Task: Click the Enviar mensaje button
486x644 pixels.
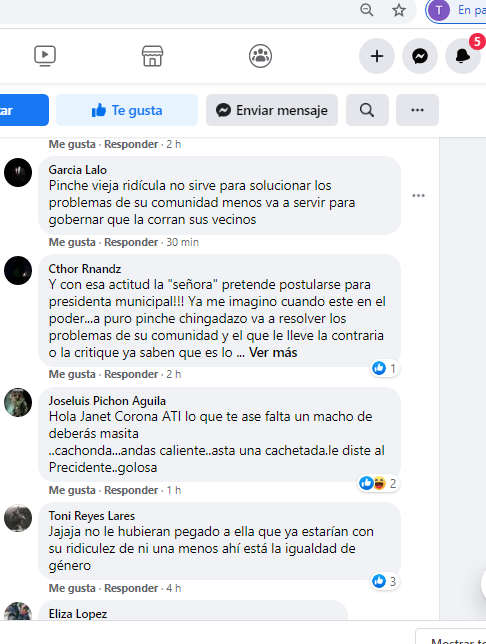Action: coord(272,110)
